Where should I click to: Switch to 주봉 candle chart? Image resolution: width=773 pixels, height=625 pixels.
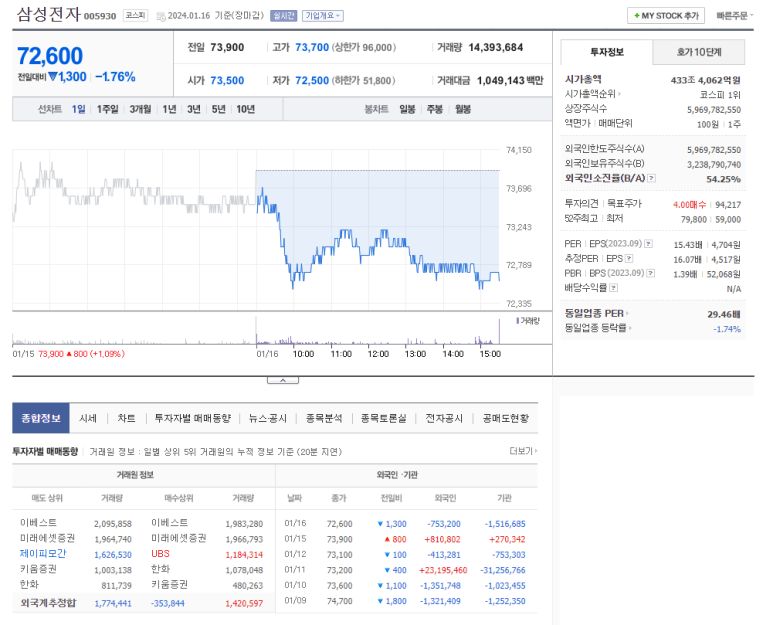(x=435, y=109)
